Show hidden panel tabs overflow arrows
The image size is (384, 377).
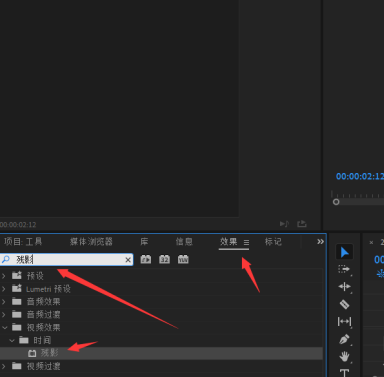click(x=320, y=242)
